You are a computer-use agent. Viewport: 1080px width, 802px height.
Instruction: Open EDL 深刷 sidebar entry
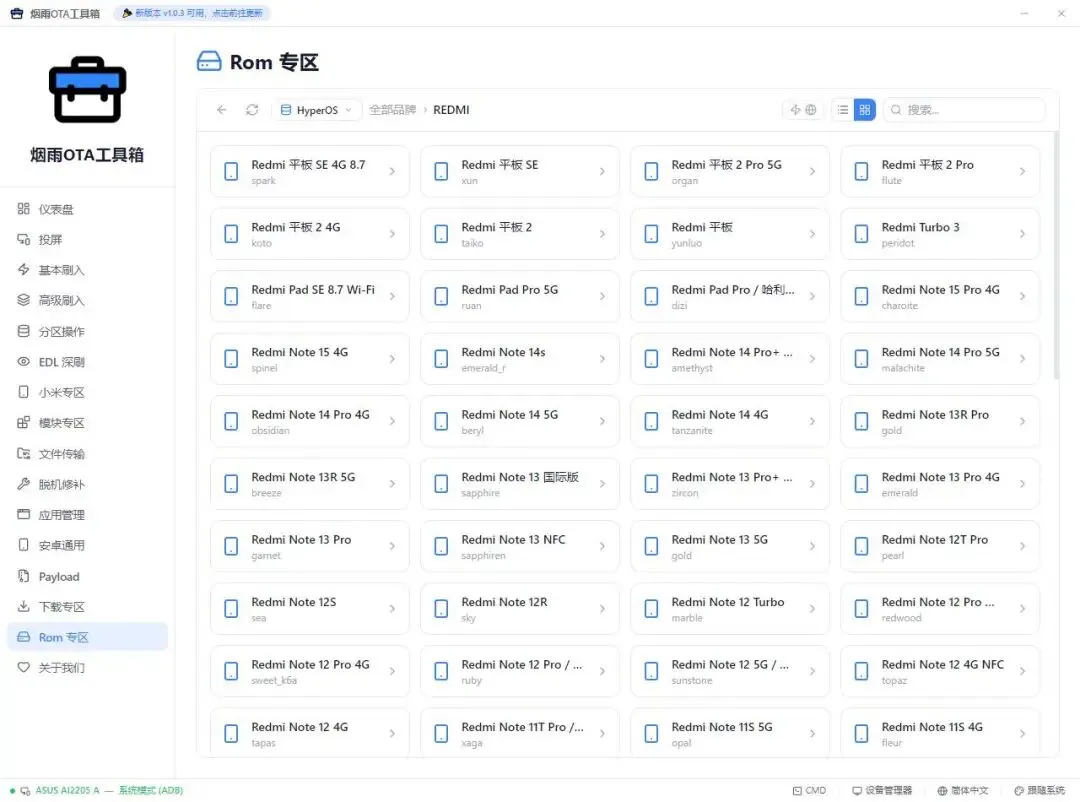[x=87, y=362]
